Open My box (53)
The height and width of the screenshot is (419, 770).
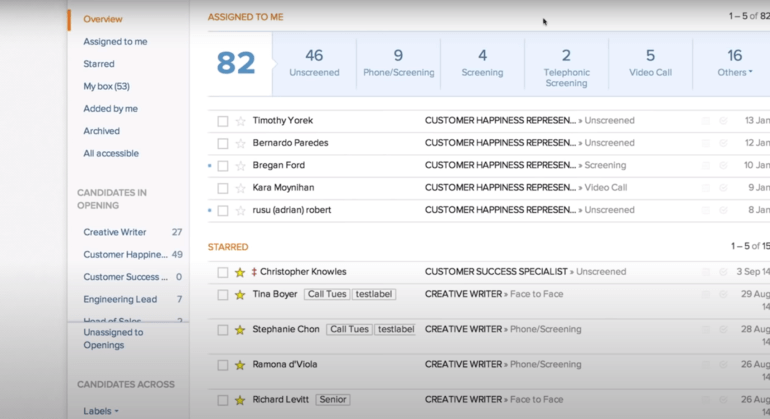pos(107,86)
